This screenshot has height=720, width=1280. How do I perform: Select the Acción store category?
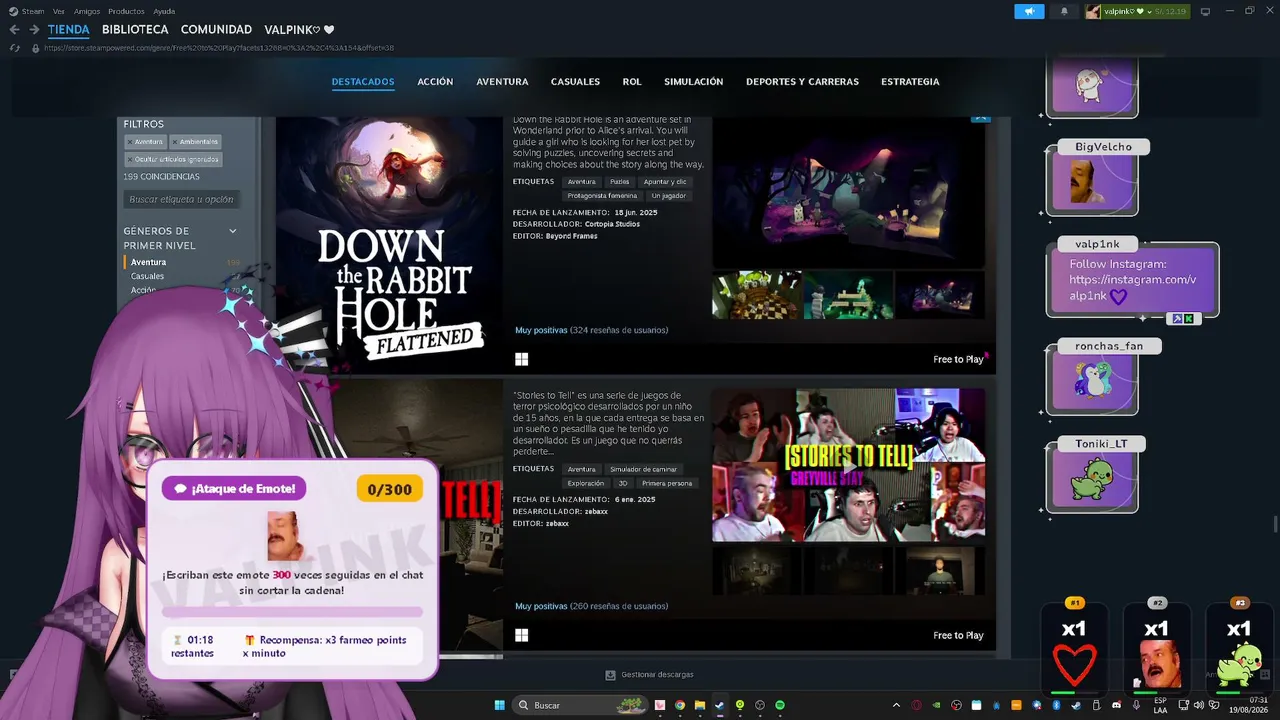tap(435, 82)
